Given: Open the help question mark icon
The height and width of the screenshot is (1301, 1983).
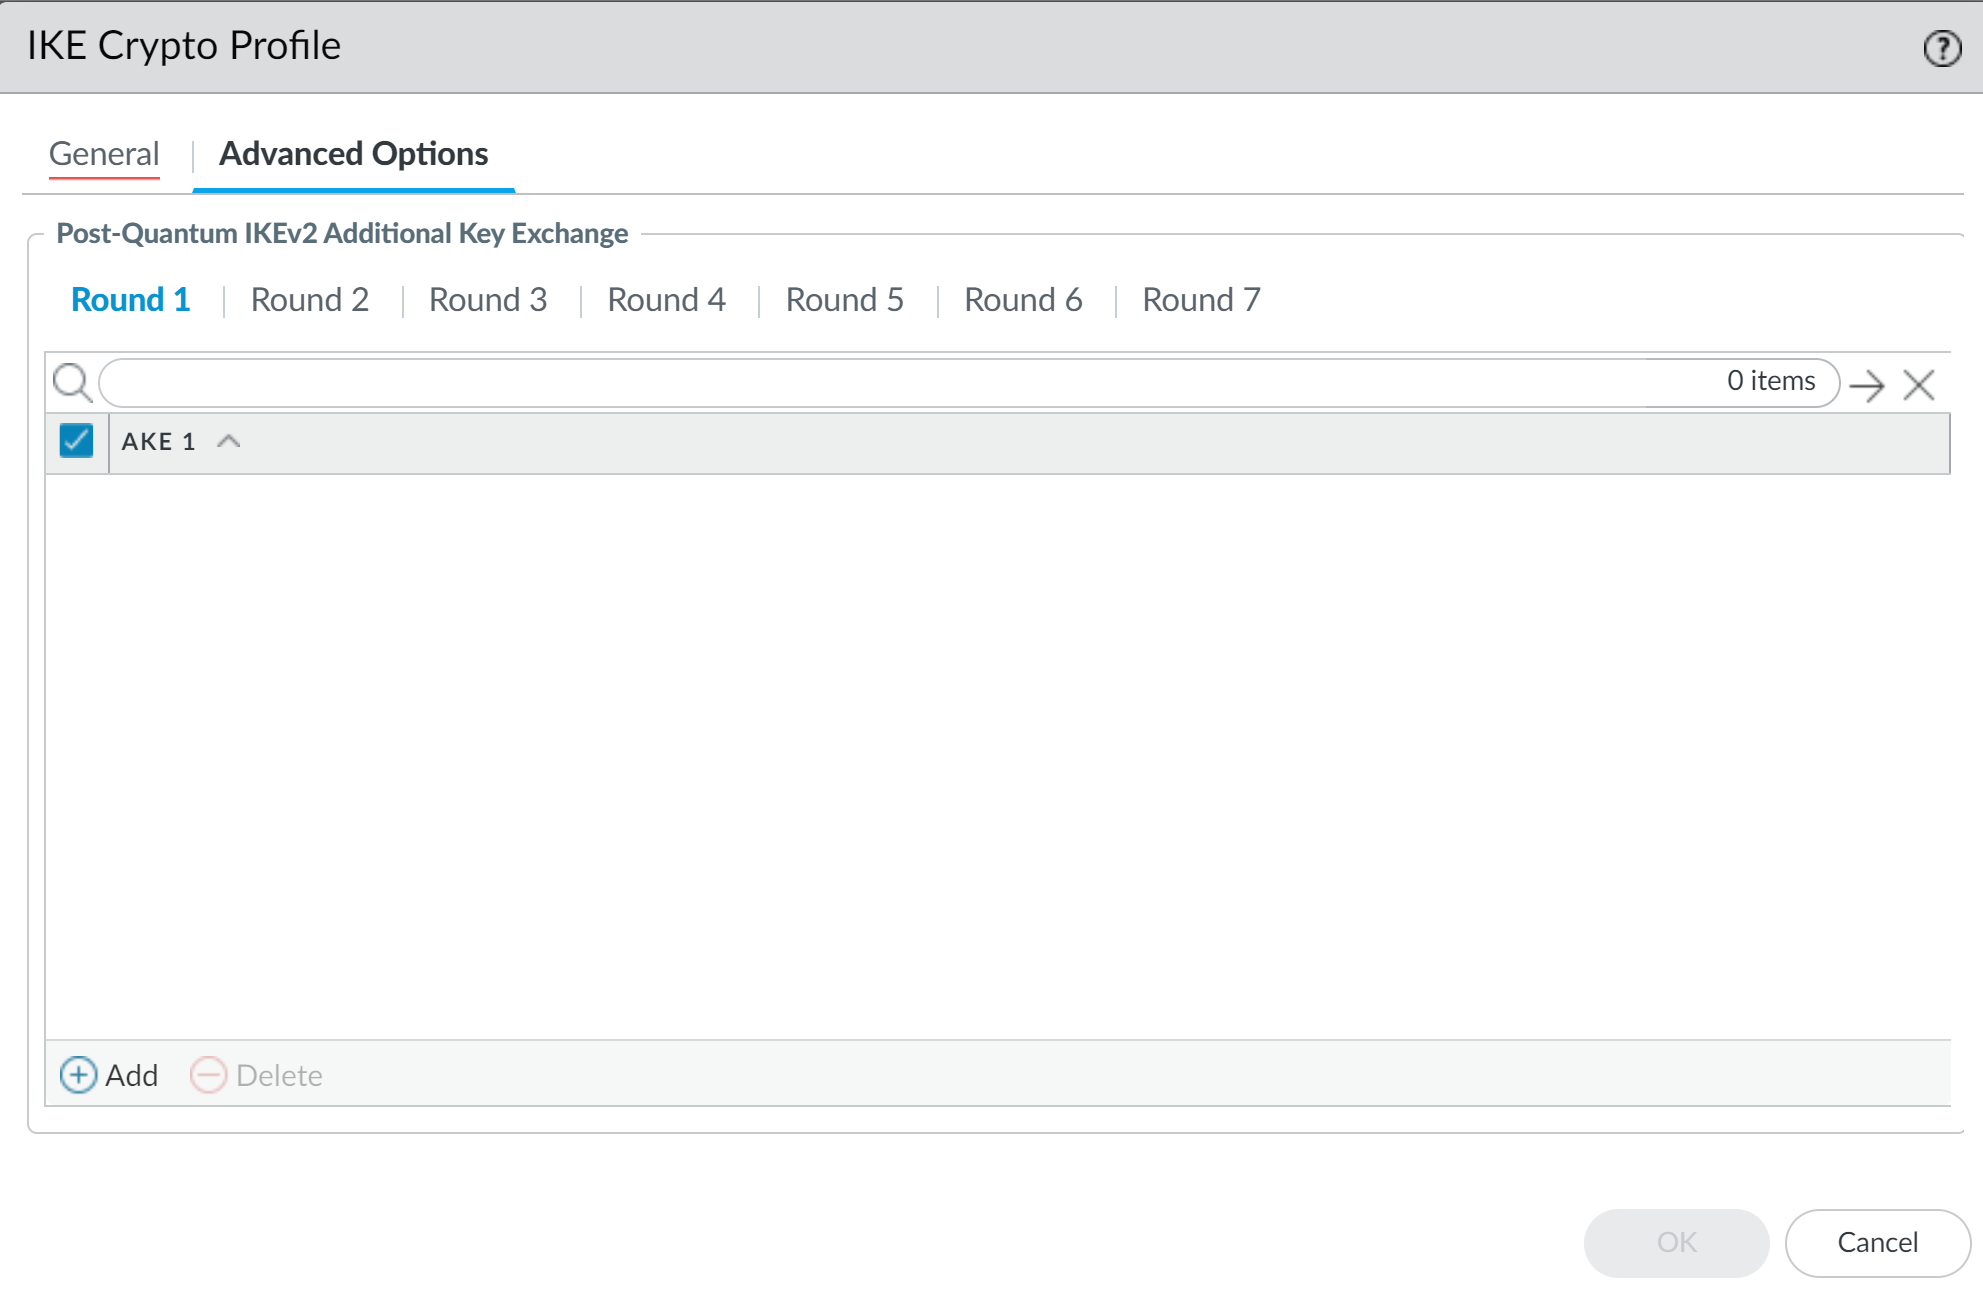Looking at the screenshot, I should pyautogui.click(x=1941, y=48).
